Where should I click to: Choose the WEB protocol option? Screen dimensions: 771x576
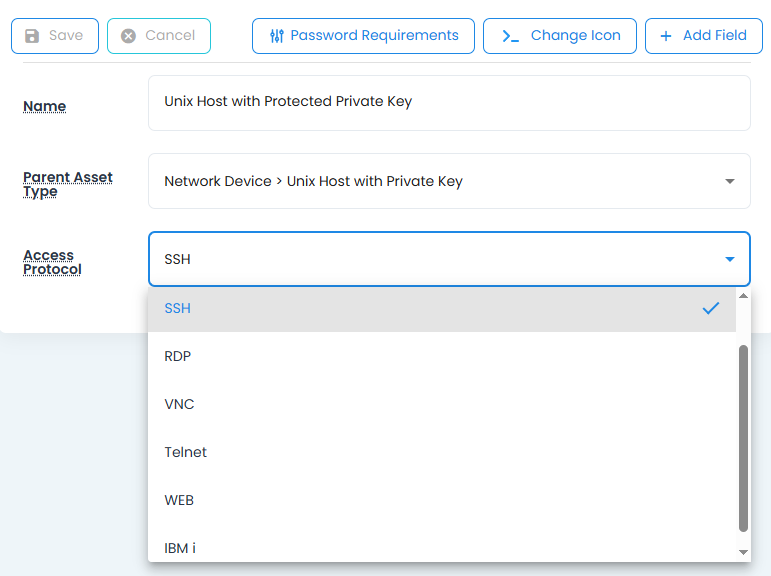click(179, 500)
